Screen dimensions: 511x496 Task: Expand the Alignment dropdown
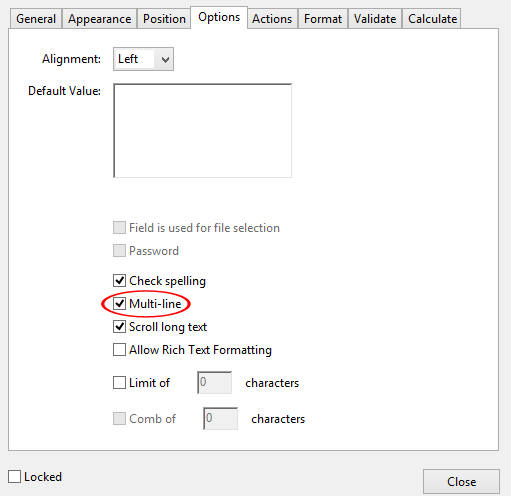[x=143, y=59]
